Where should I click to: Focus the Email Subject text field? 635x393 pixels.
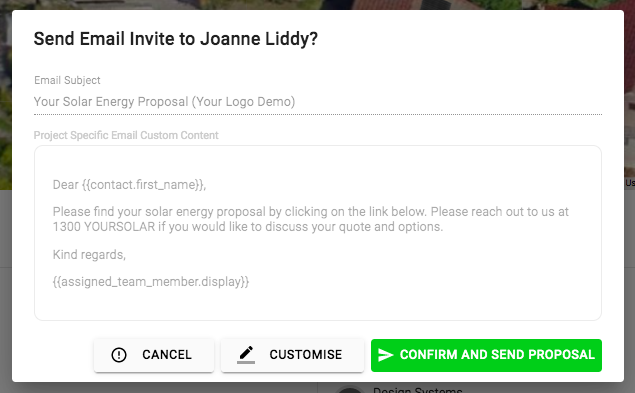[318, 102]
